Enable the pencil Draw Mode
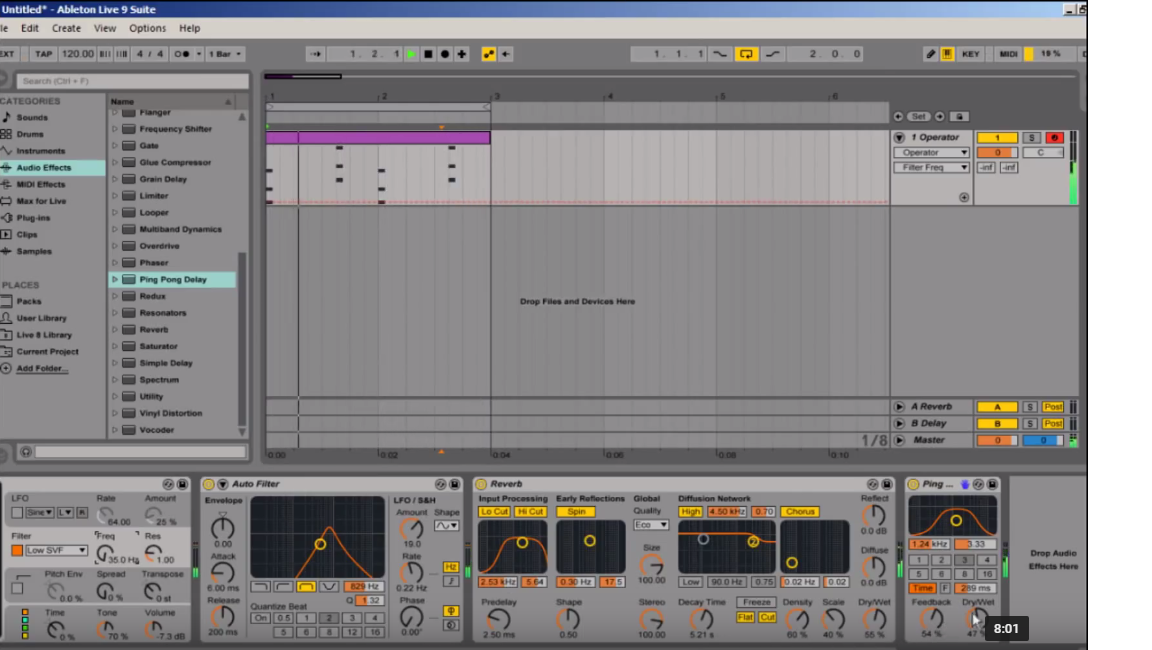The height and width of the screenshot is (650, 1152). pyautogui.click(x=930, y=54)
